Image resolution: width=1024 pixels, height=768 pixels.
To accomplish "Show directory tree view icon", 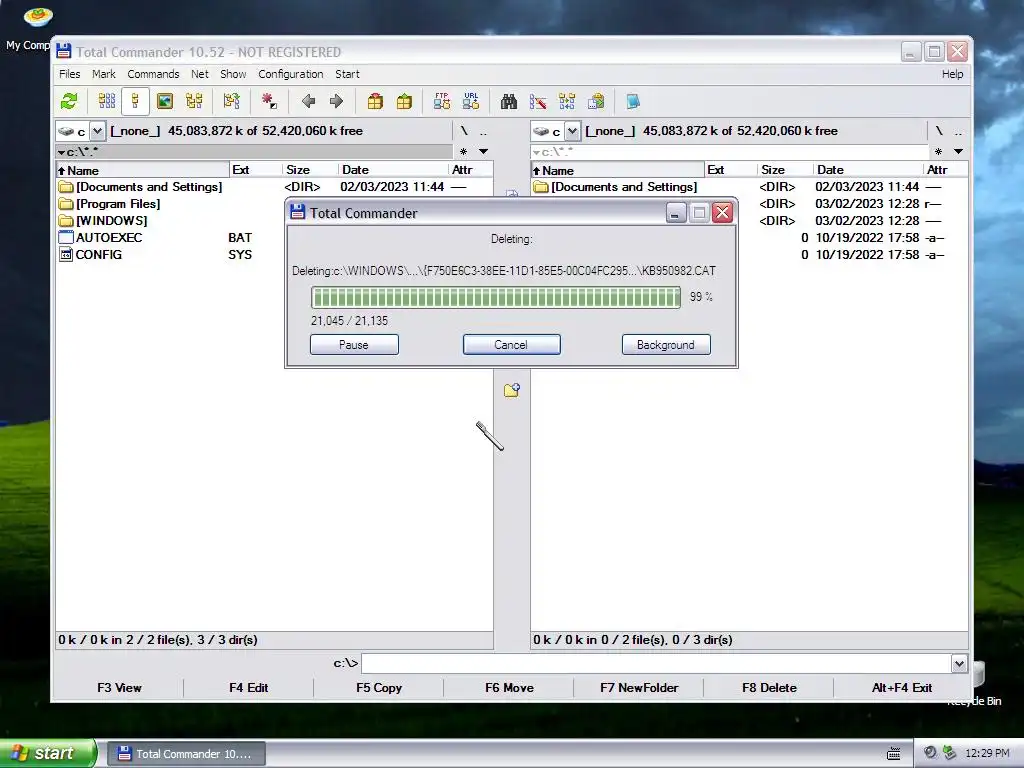I will (x=194, y=101).
